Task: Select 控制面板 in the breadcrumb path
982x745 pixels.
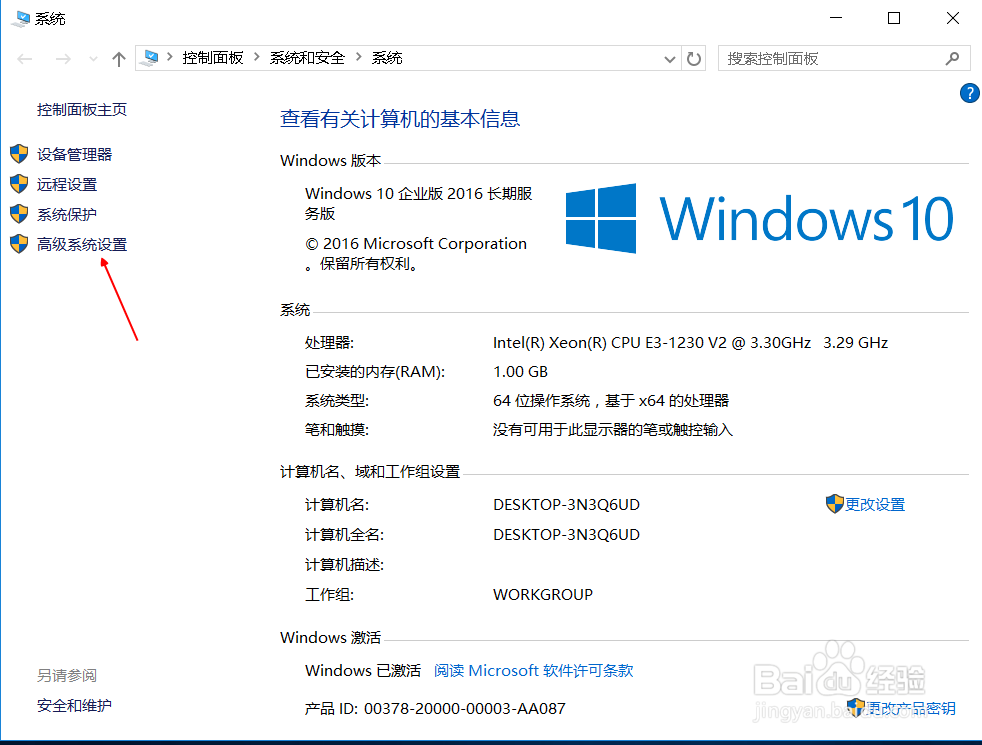Action: [x=213, y=58]
